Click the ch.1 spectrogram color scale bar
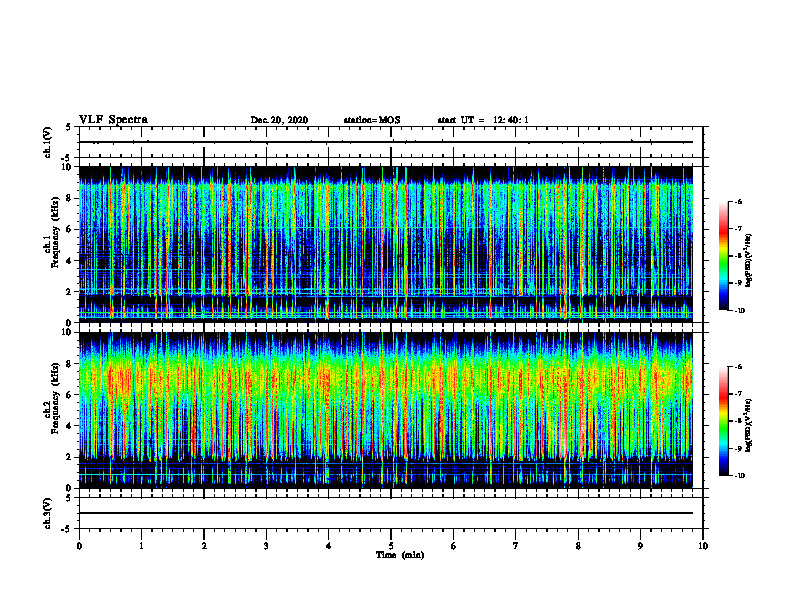This screenshot has width=792, height=612. tap(723, 256)
